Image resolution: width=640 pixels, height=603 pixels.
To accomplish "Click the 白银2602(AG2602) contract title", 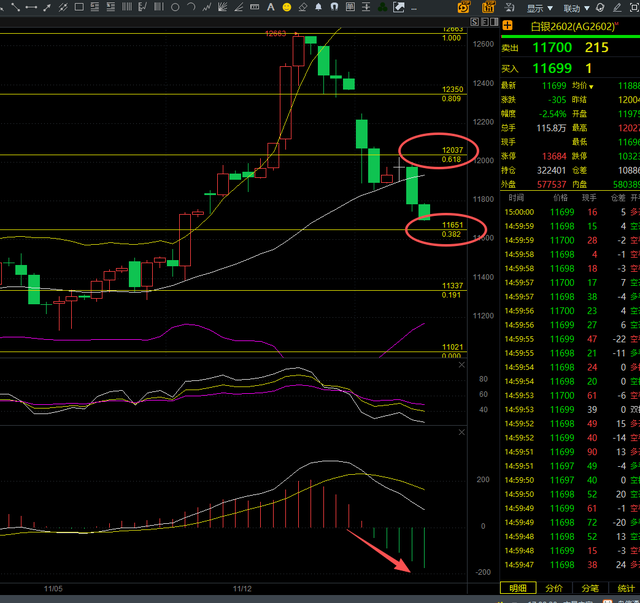I will [x=572, y=27].
